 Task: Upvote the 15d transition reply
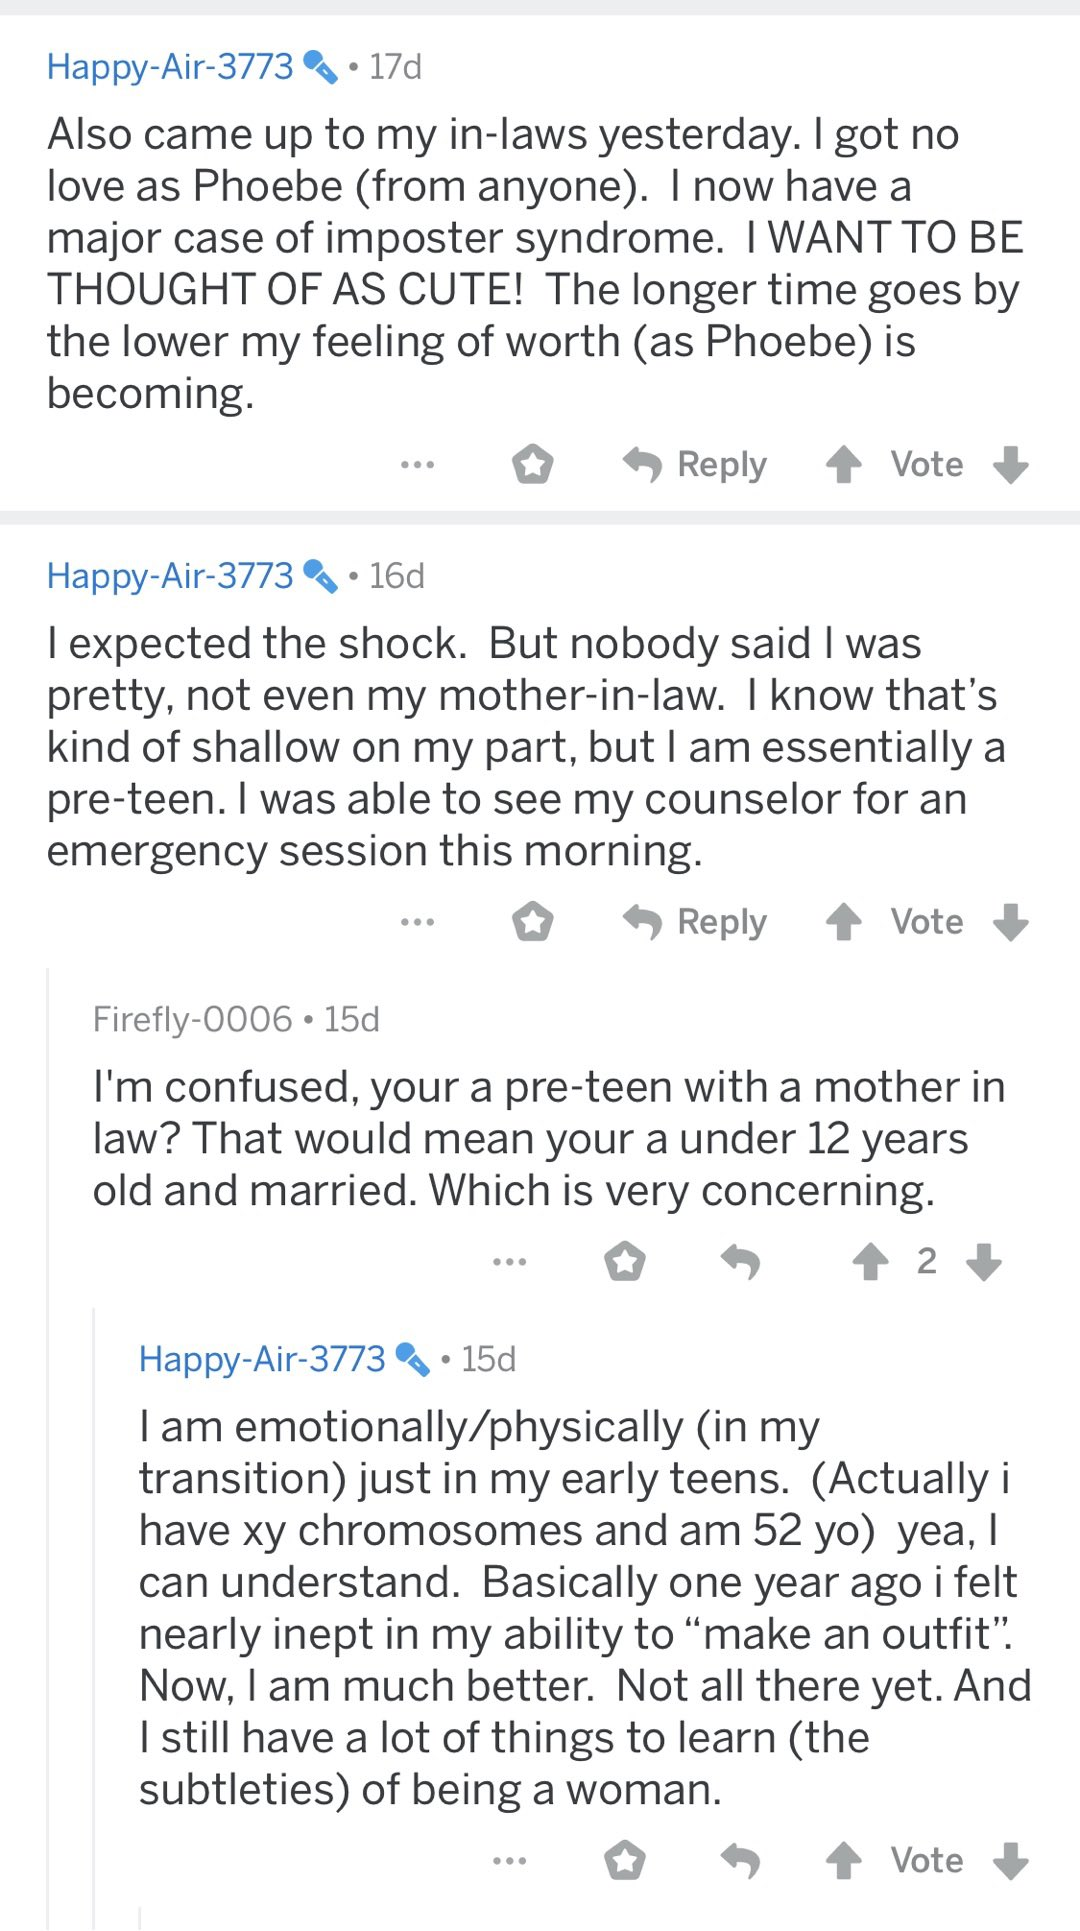click(x=844, y=1861)
